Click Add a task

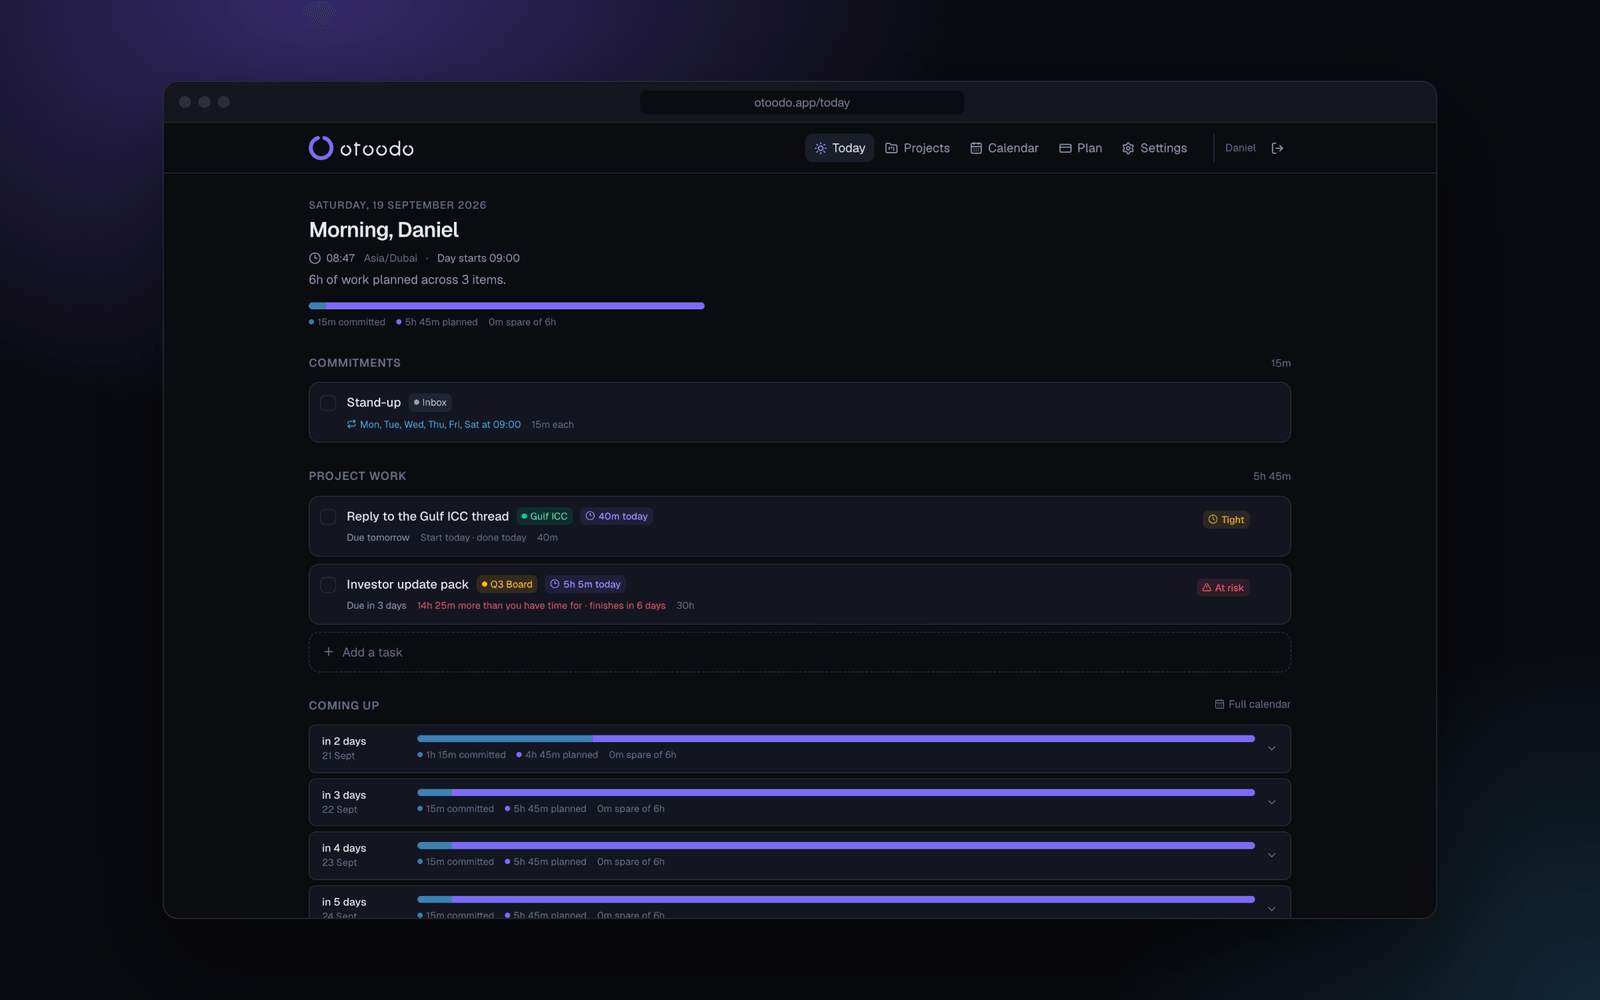pyautogui.click(x=800, y=652)
